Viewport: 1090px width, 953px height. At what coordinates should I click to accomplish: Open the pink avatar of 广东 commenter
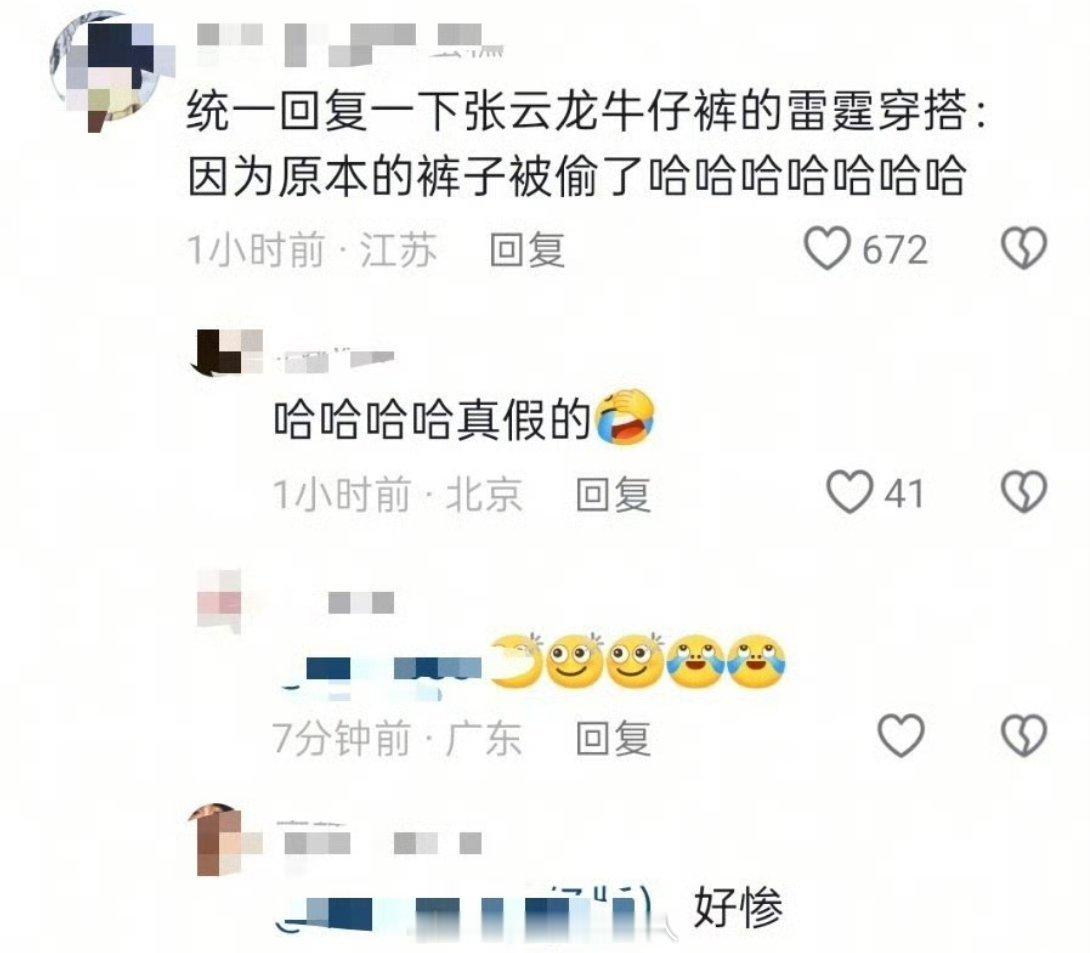pos(221,601)
